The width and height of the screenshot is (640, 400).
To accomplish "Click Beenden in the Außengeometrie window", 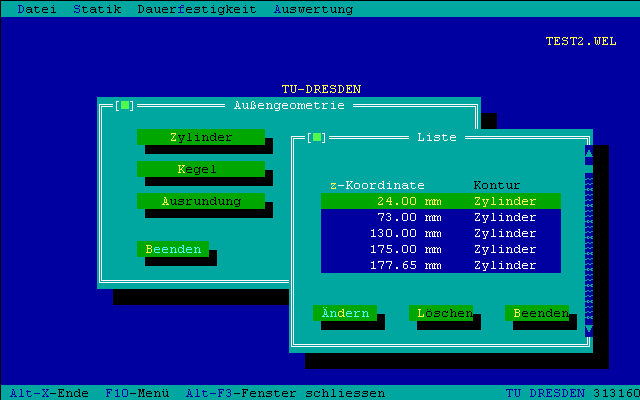I will tap(173, 249).
